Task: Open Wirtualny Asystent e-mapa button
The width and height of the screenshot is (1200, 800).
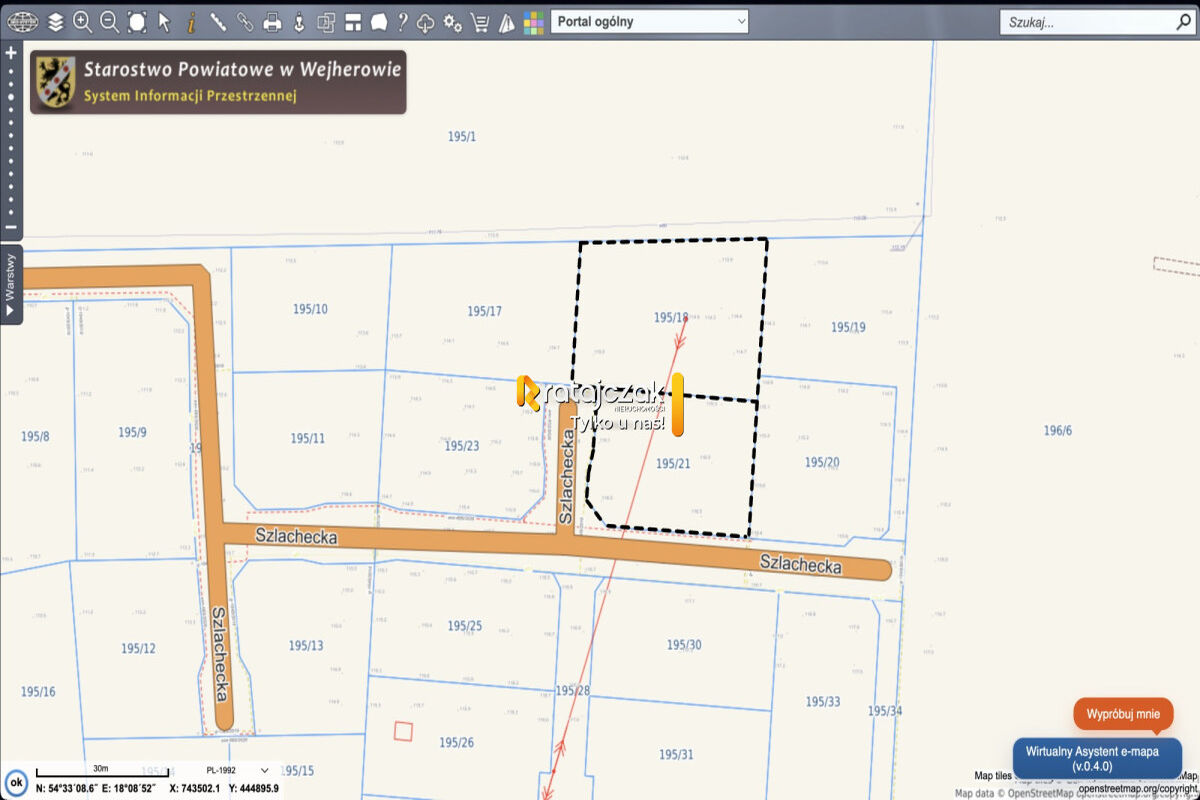Action: [x=1097, y=758]
